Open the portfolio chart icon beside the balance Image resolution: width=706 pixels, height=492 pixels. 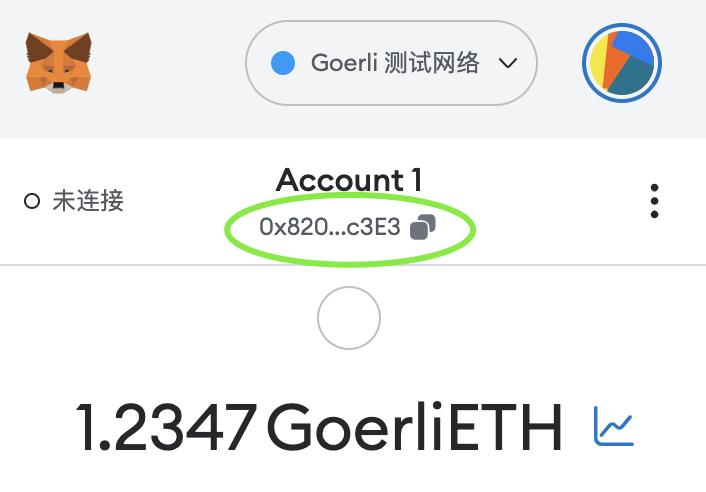pyautogui.click(x=614, y=426)
